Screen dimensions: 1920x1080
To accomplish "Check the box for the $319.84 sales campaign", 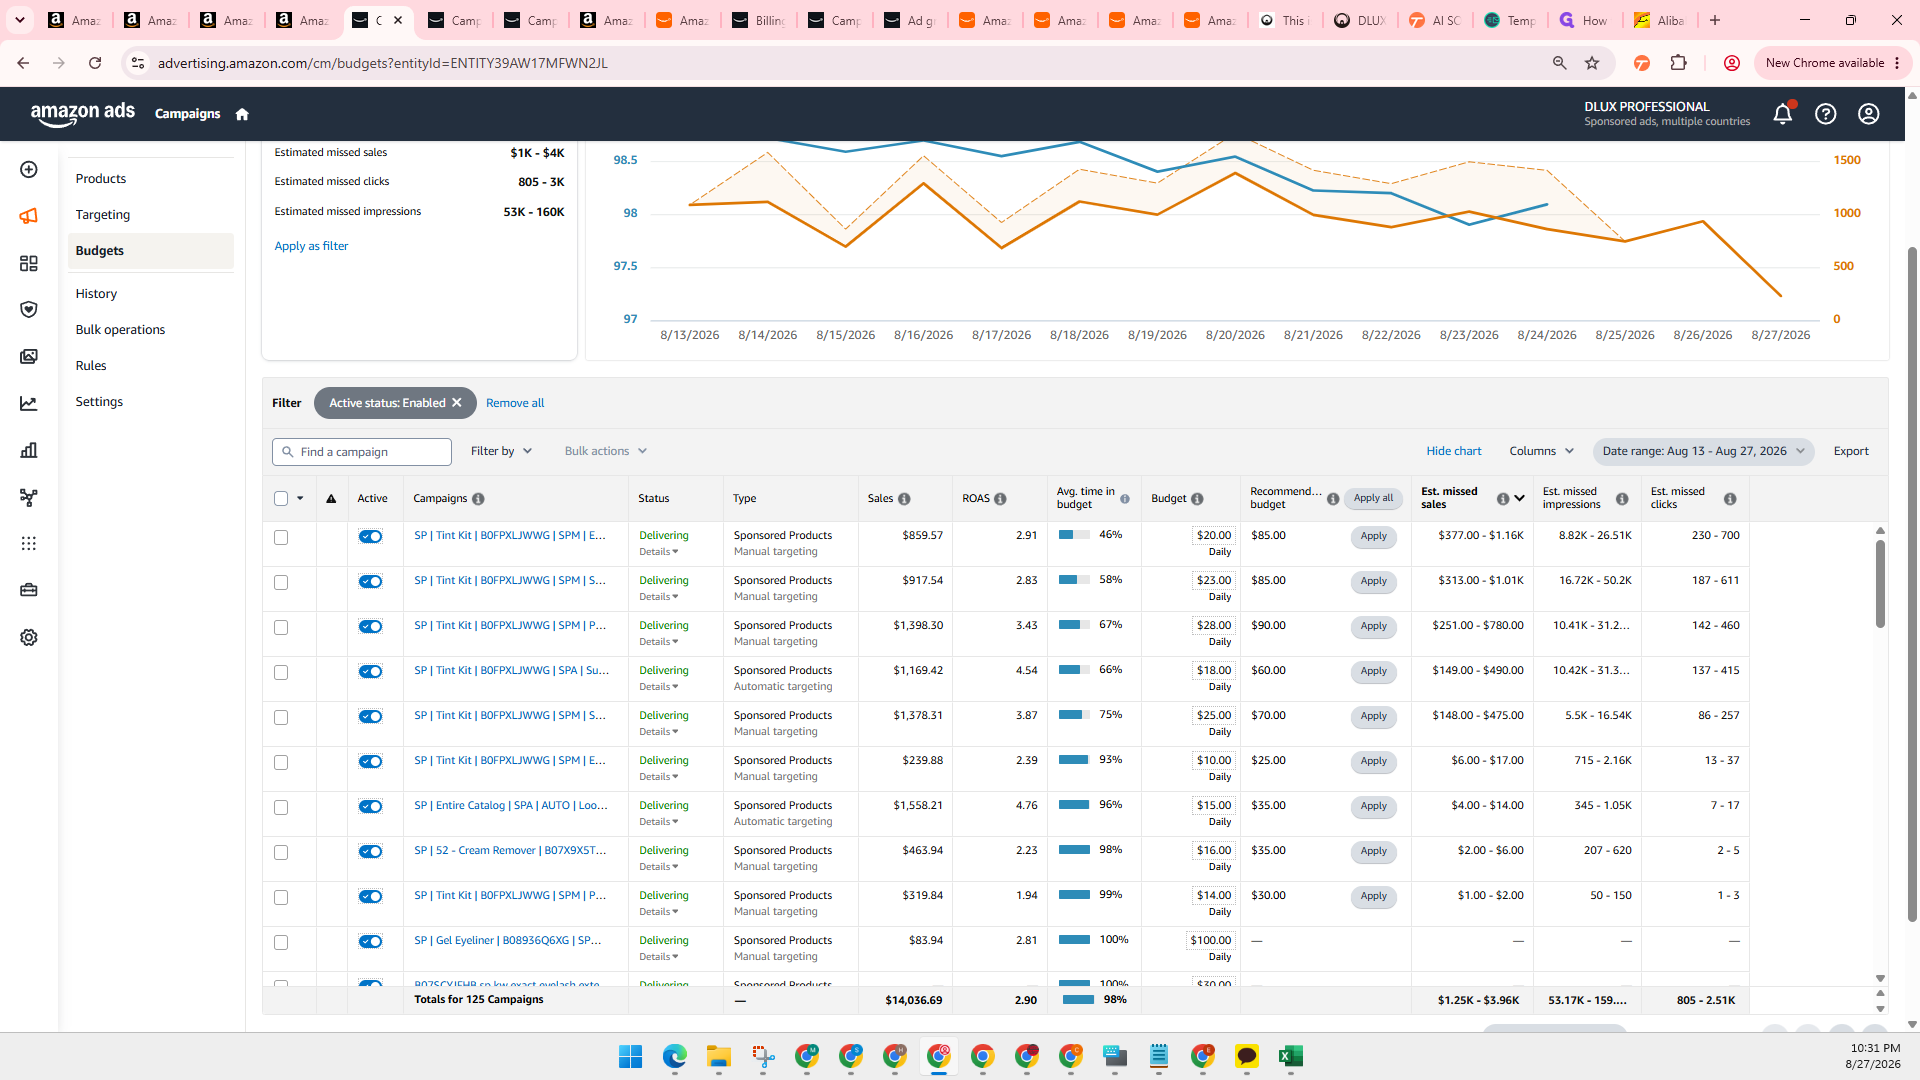I will 281,898.
